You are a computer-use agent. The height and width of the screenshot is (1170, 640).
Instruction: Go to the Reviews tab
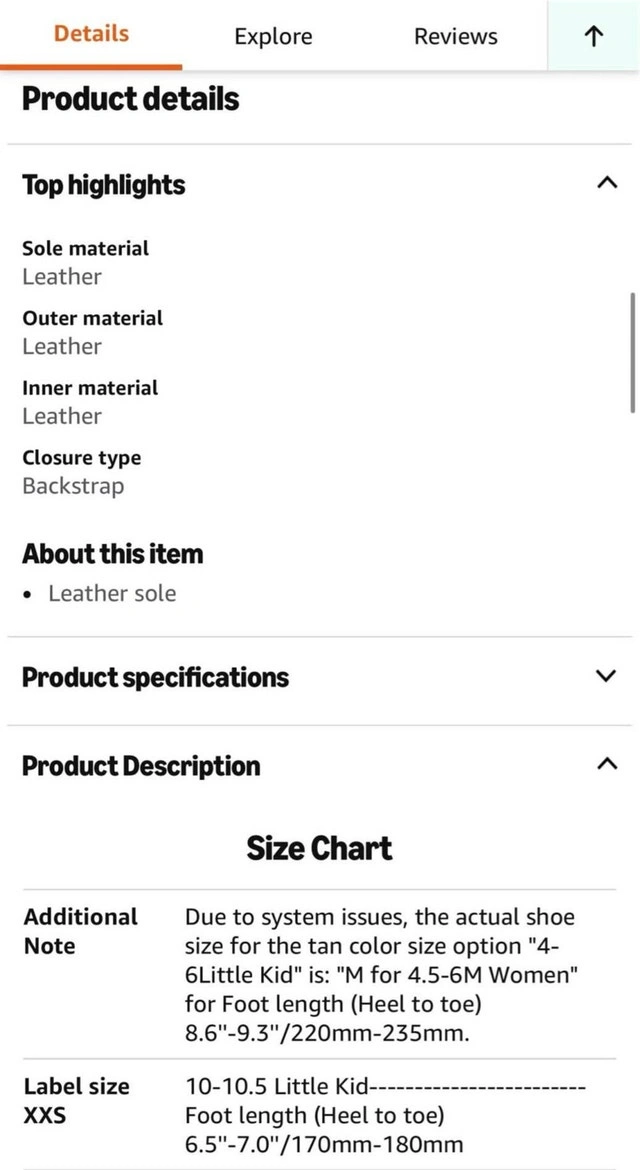coord(455,37)
